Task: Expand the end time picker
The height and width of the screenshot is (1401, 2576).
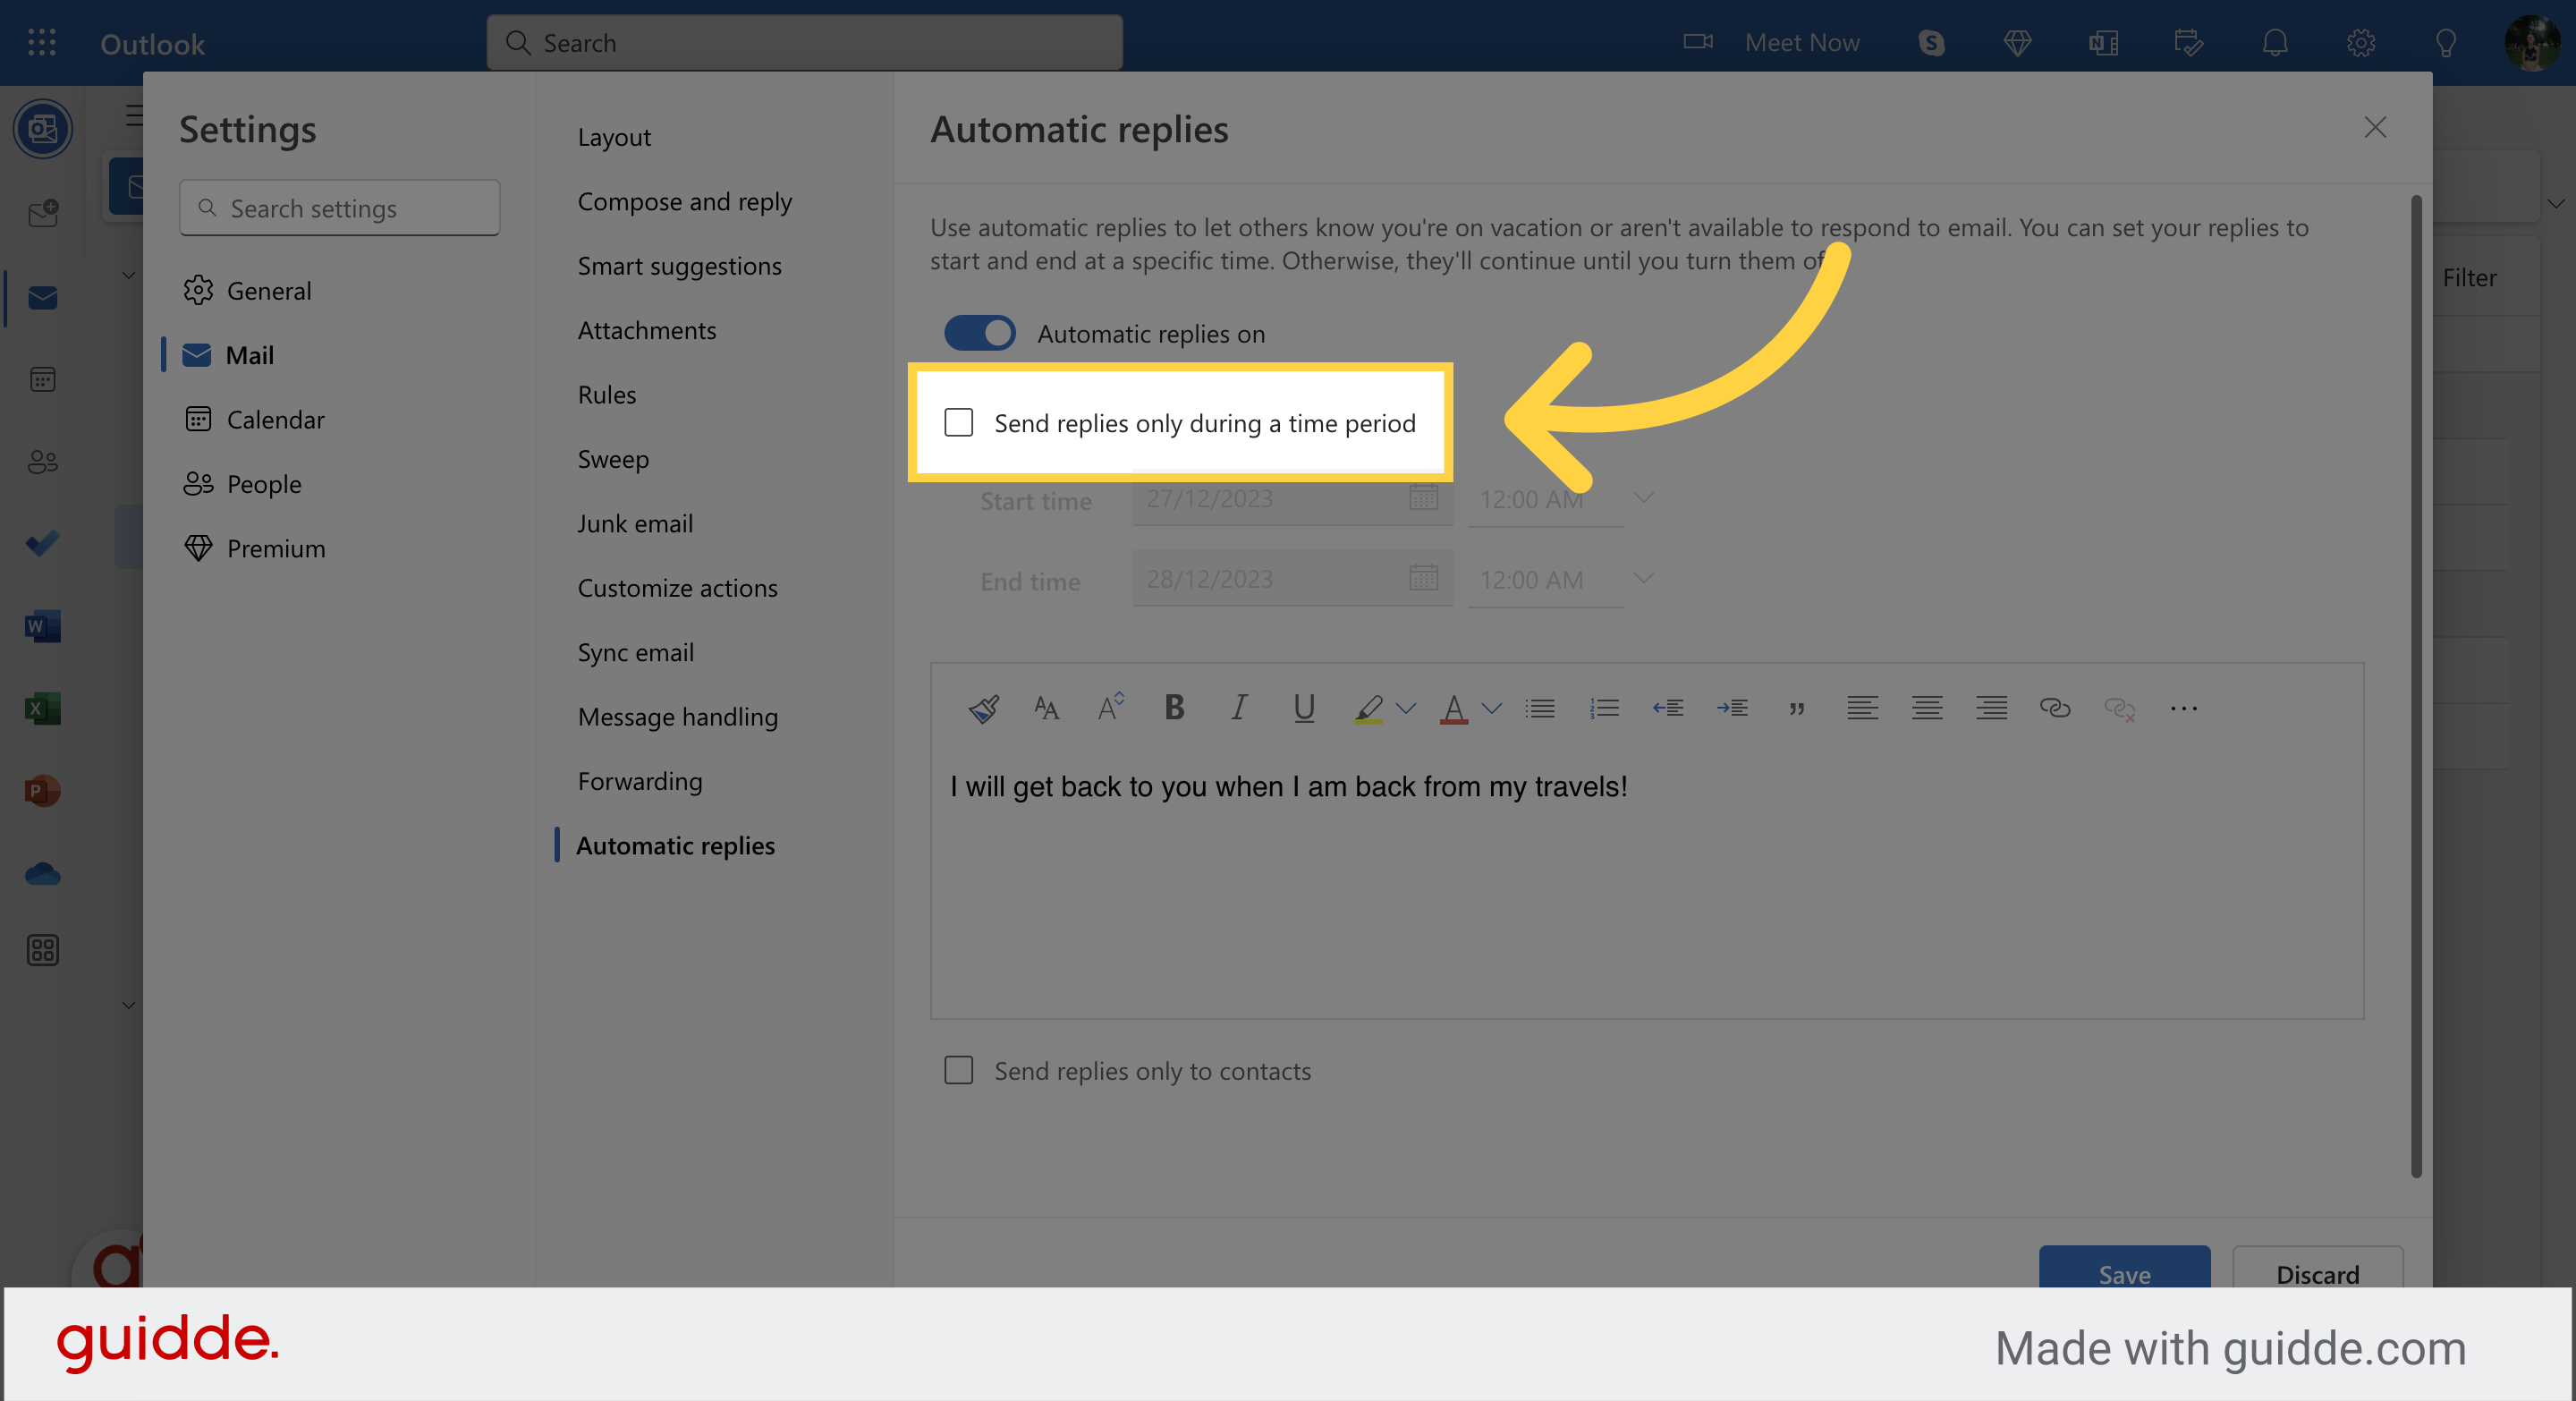Action: [1643, 578]
